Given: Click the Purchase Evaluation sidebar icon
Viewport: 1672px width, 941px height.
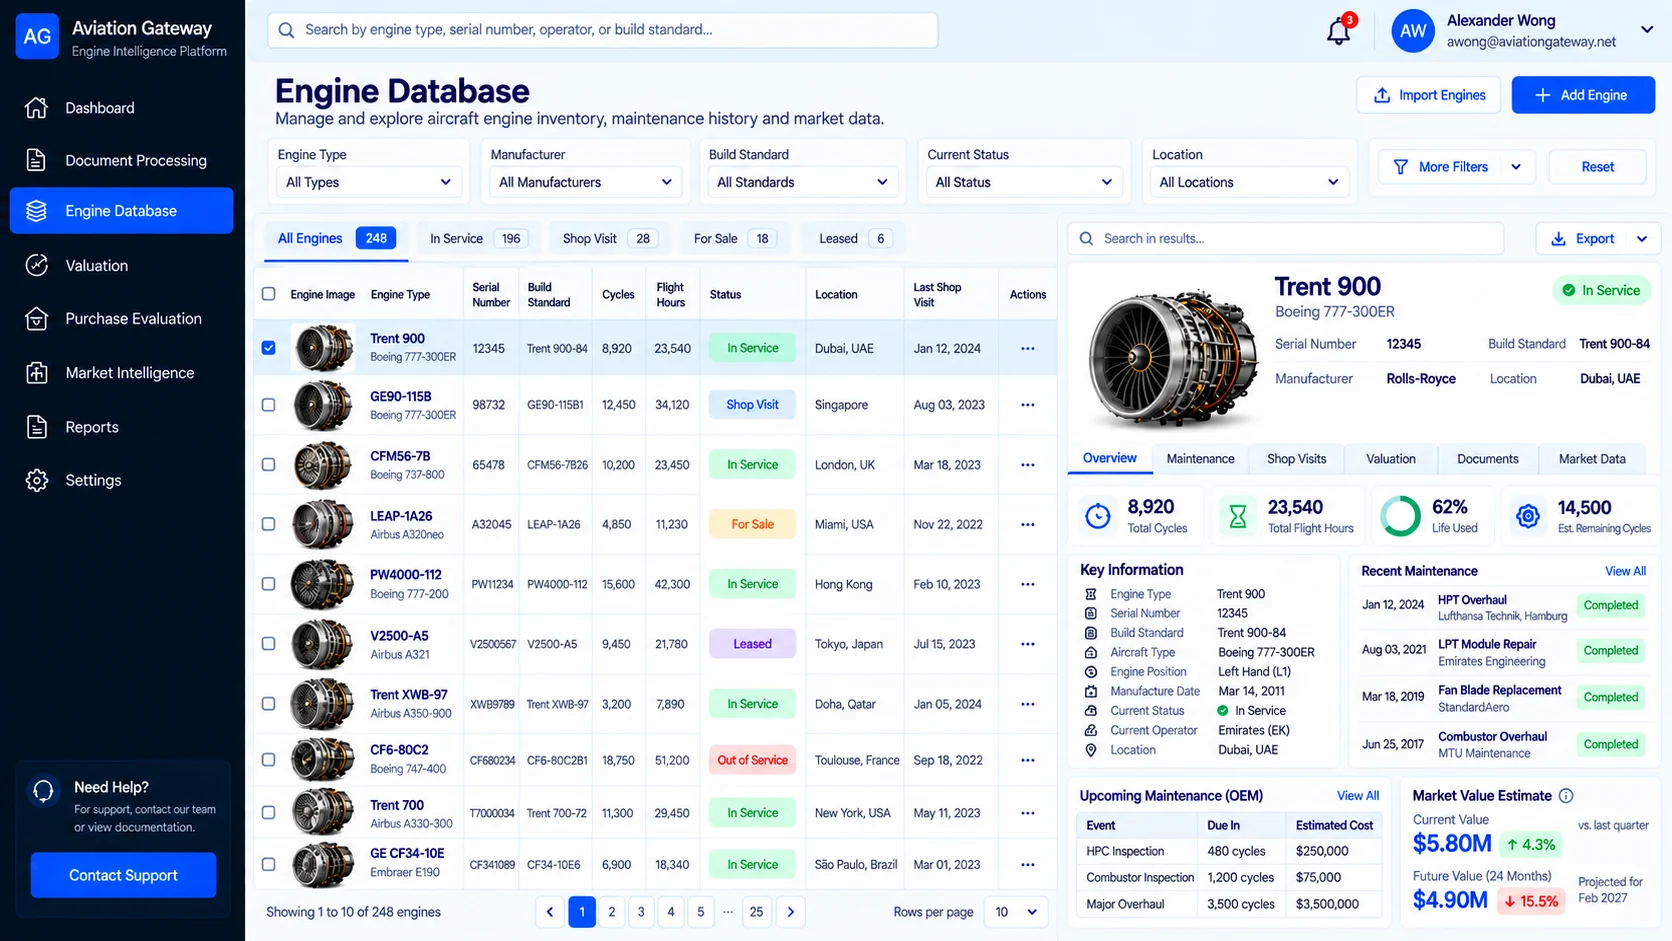Looking at the screenshot, I should coord(37,319).
